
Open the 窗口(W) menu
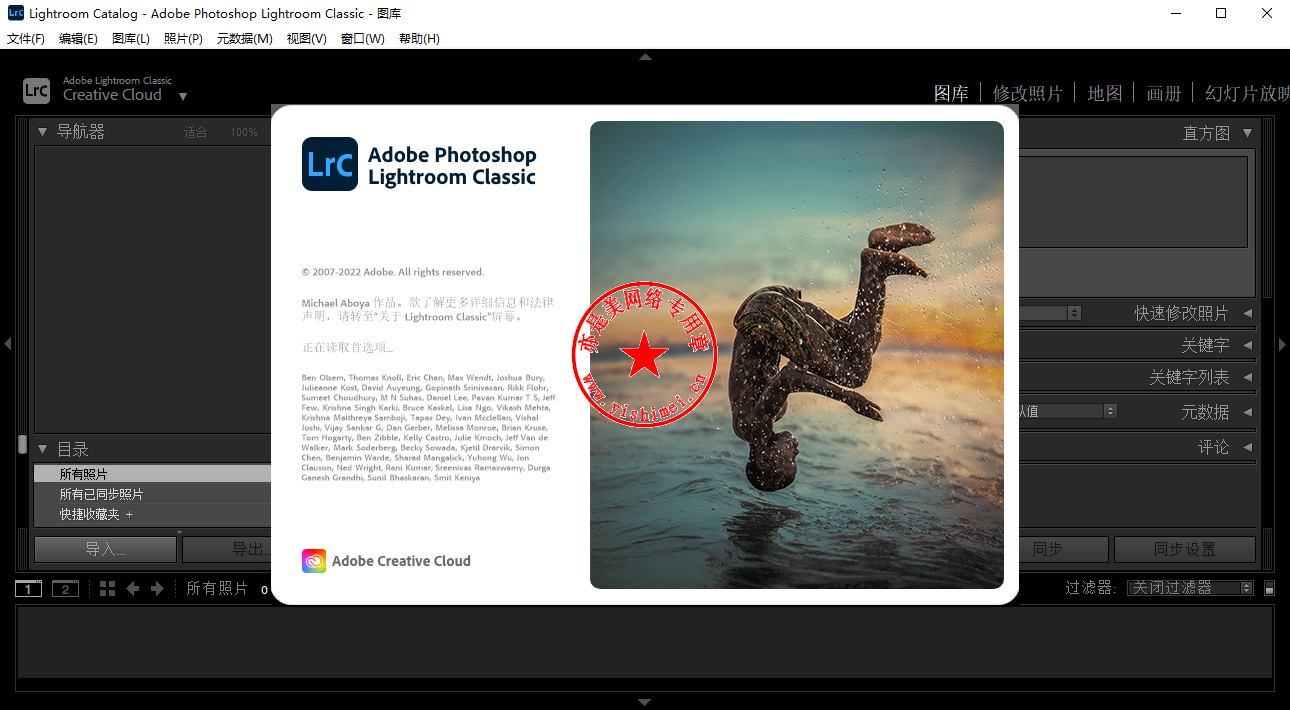(362, 39)
